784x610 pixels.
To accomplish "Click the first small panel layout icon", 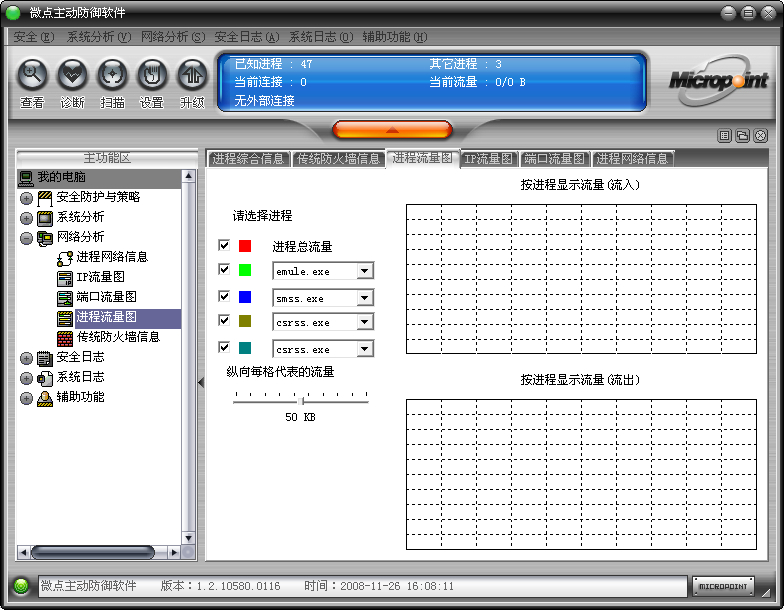I will 724,136.
